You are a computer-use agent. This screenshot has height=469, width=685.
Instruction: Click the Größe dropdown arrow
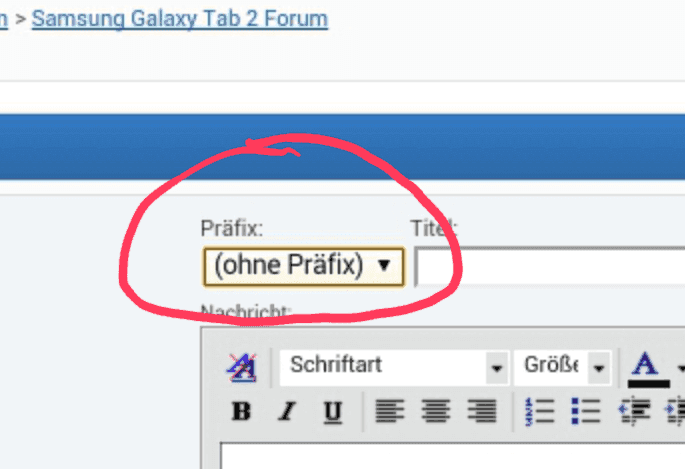(599, 368)
